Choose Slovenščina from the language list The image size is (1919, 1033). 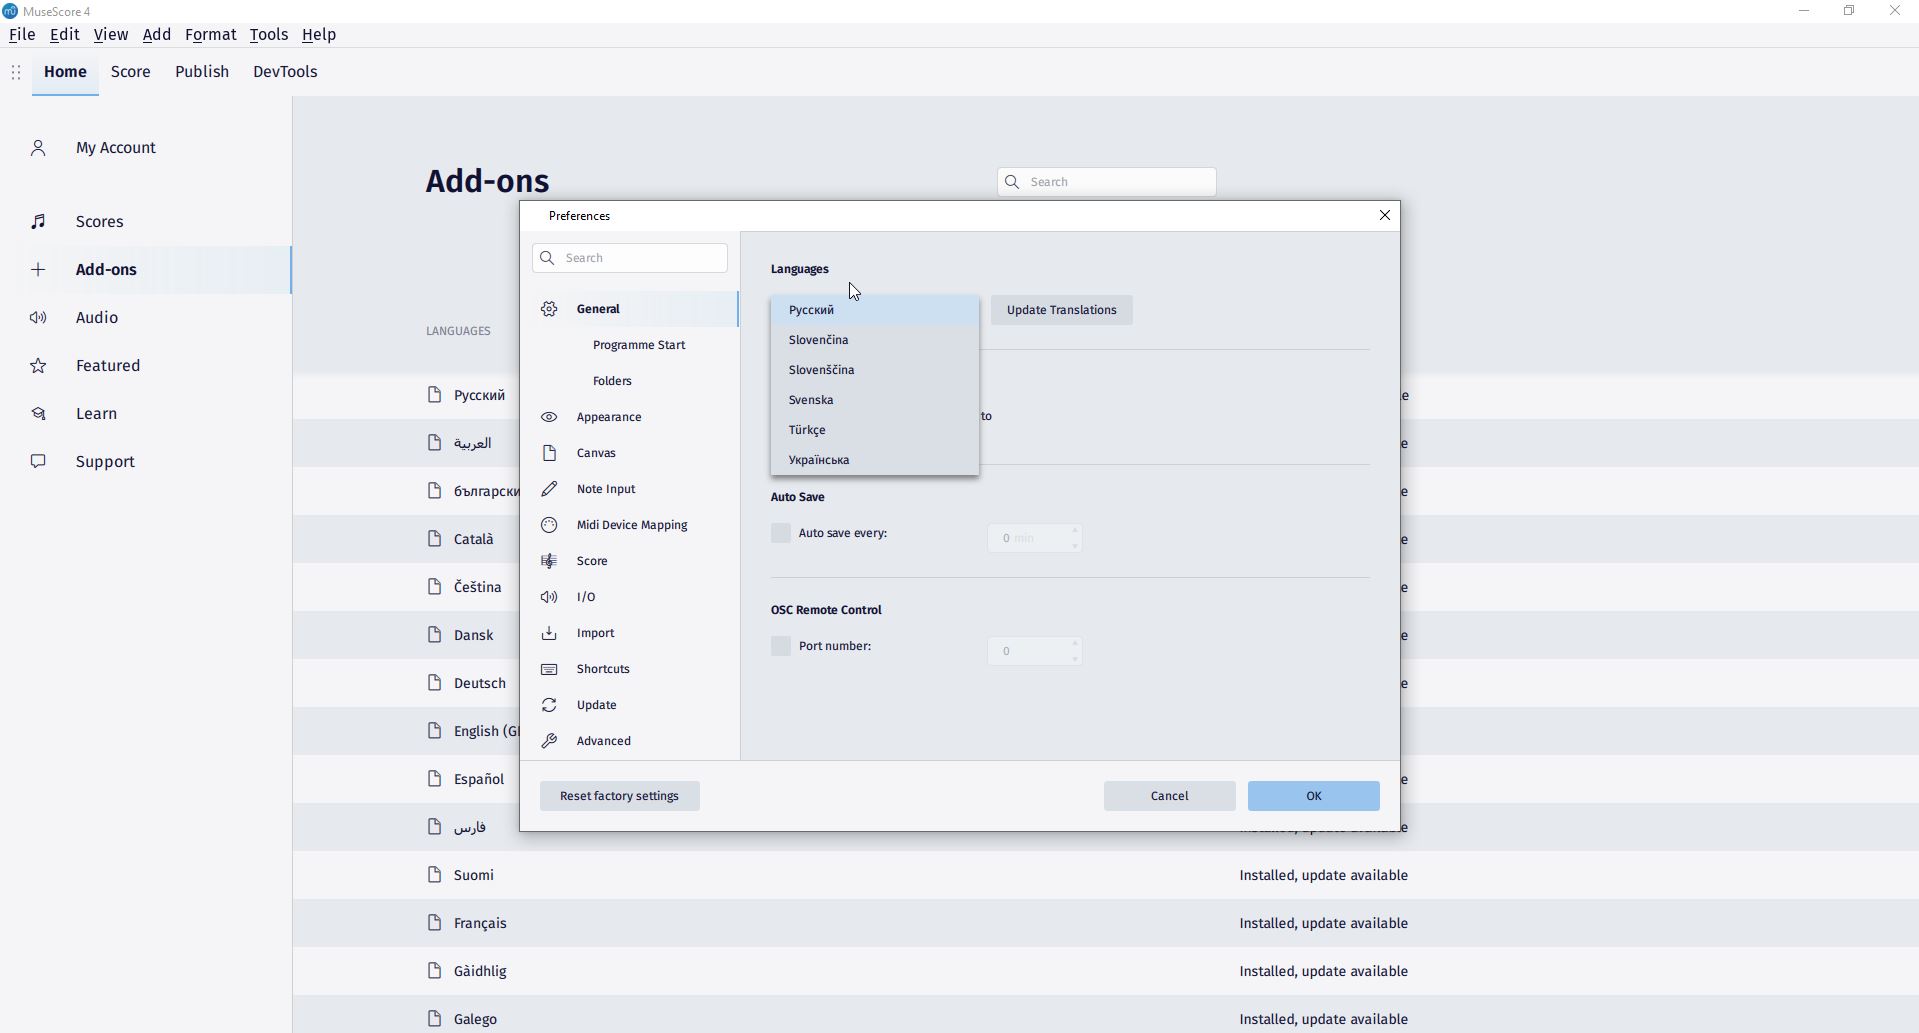coord(875,370)
